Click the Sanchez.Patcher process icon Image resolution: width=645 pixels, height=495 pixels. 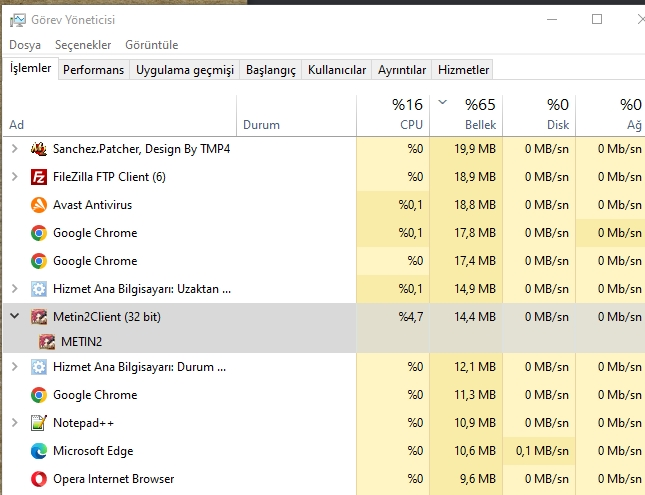coord(39,149)
